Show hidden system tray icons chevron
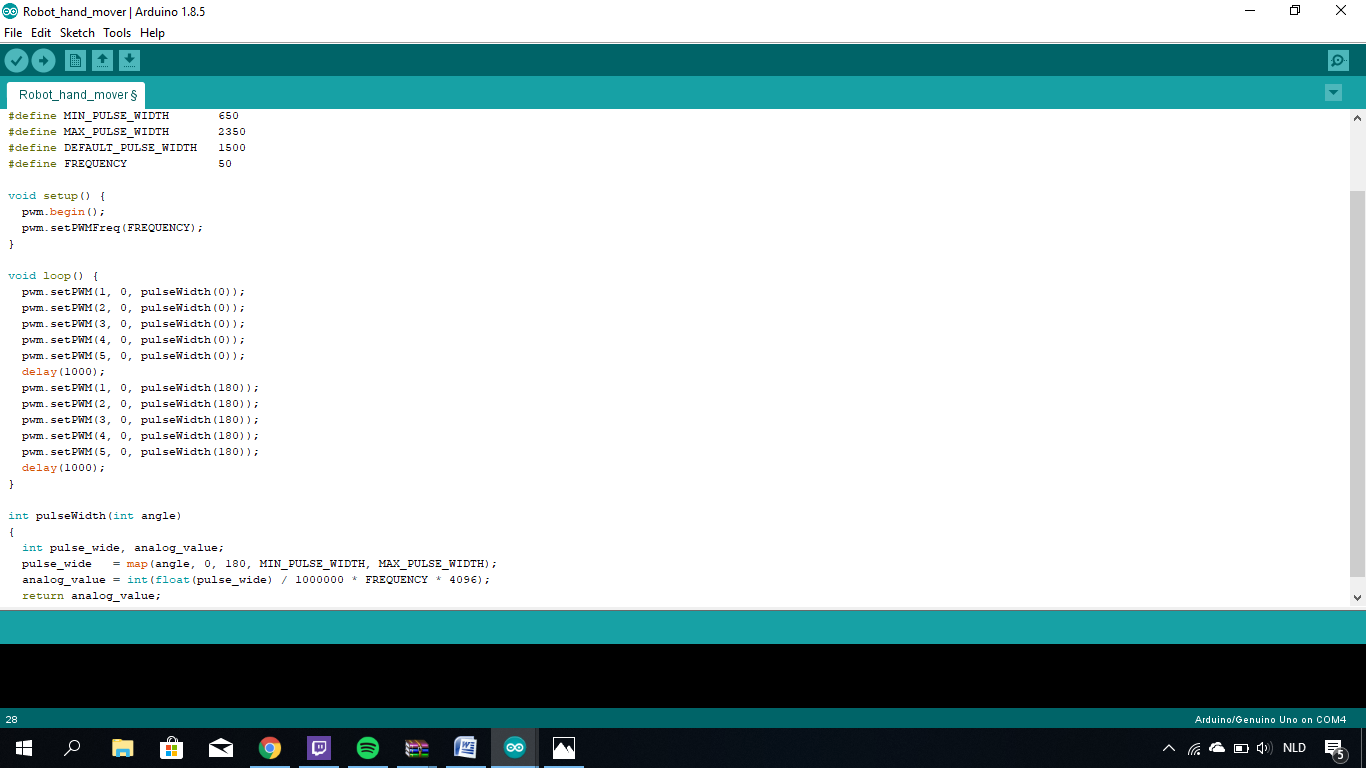 click(x=1168, y=748)
